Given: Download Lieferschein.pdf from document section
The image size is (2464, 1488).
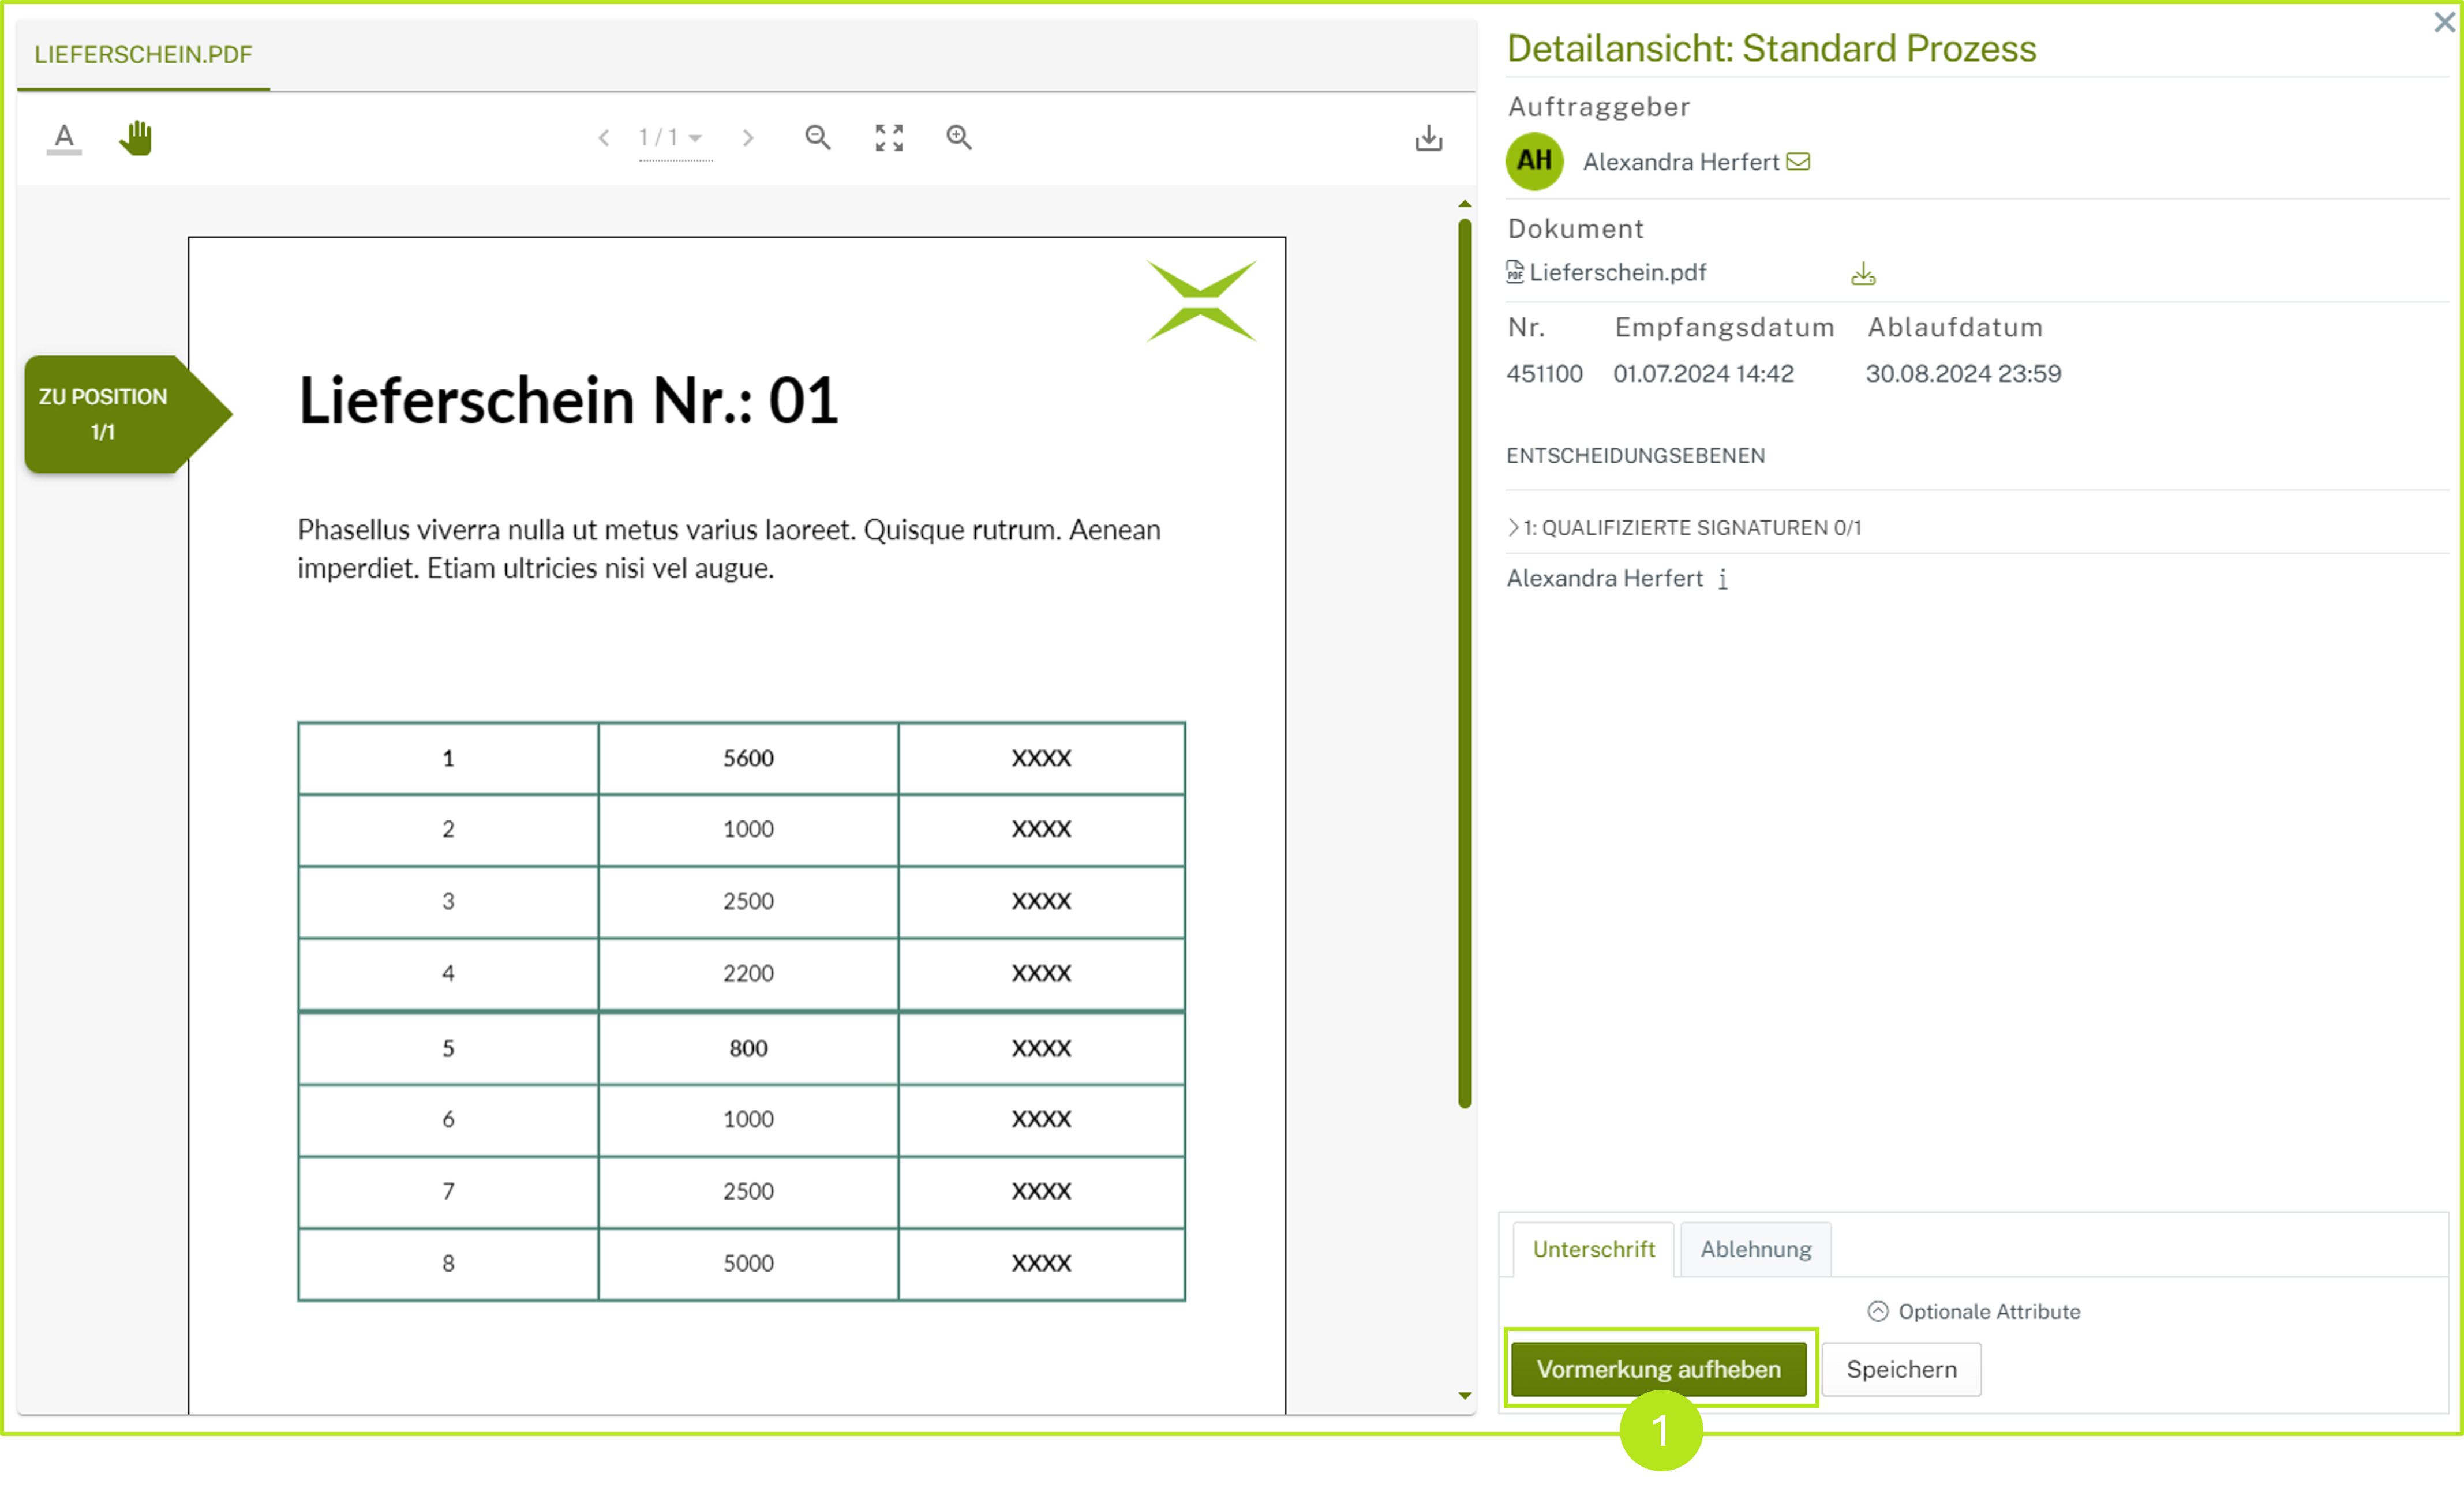Looking at the screenshot, I should click(1862, 274).
